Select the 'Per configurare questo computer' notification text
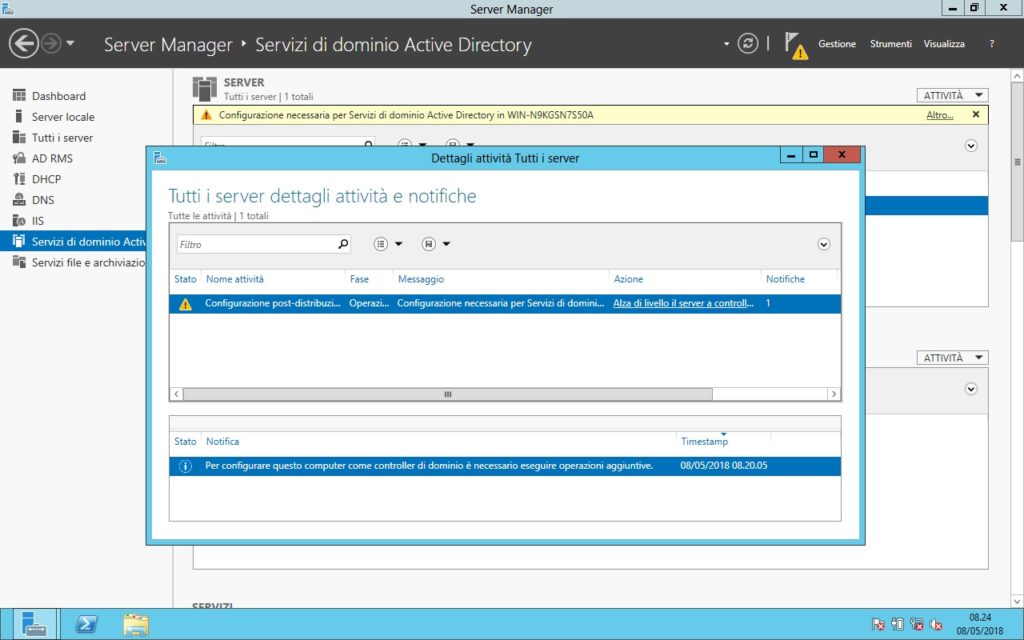This screenshot has height=640, width=1024. [x=429, y=466]
